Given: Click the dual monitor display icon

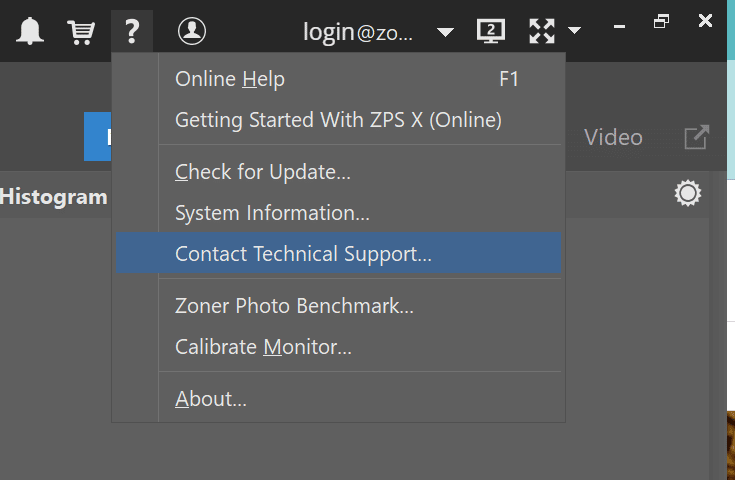Looking at the screenshot, I should pos(491,31).
